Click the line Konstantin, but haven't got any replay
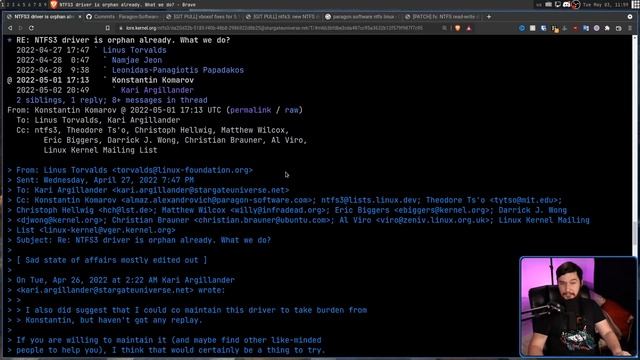 point(114,320)
